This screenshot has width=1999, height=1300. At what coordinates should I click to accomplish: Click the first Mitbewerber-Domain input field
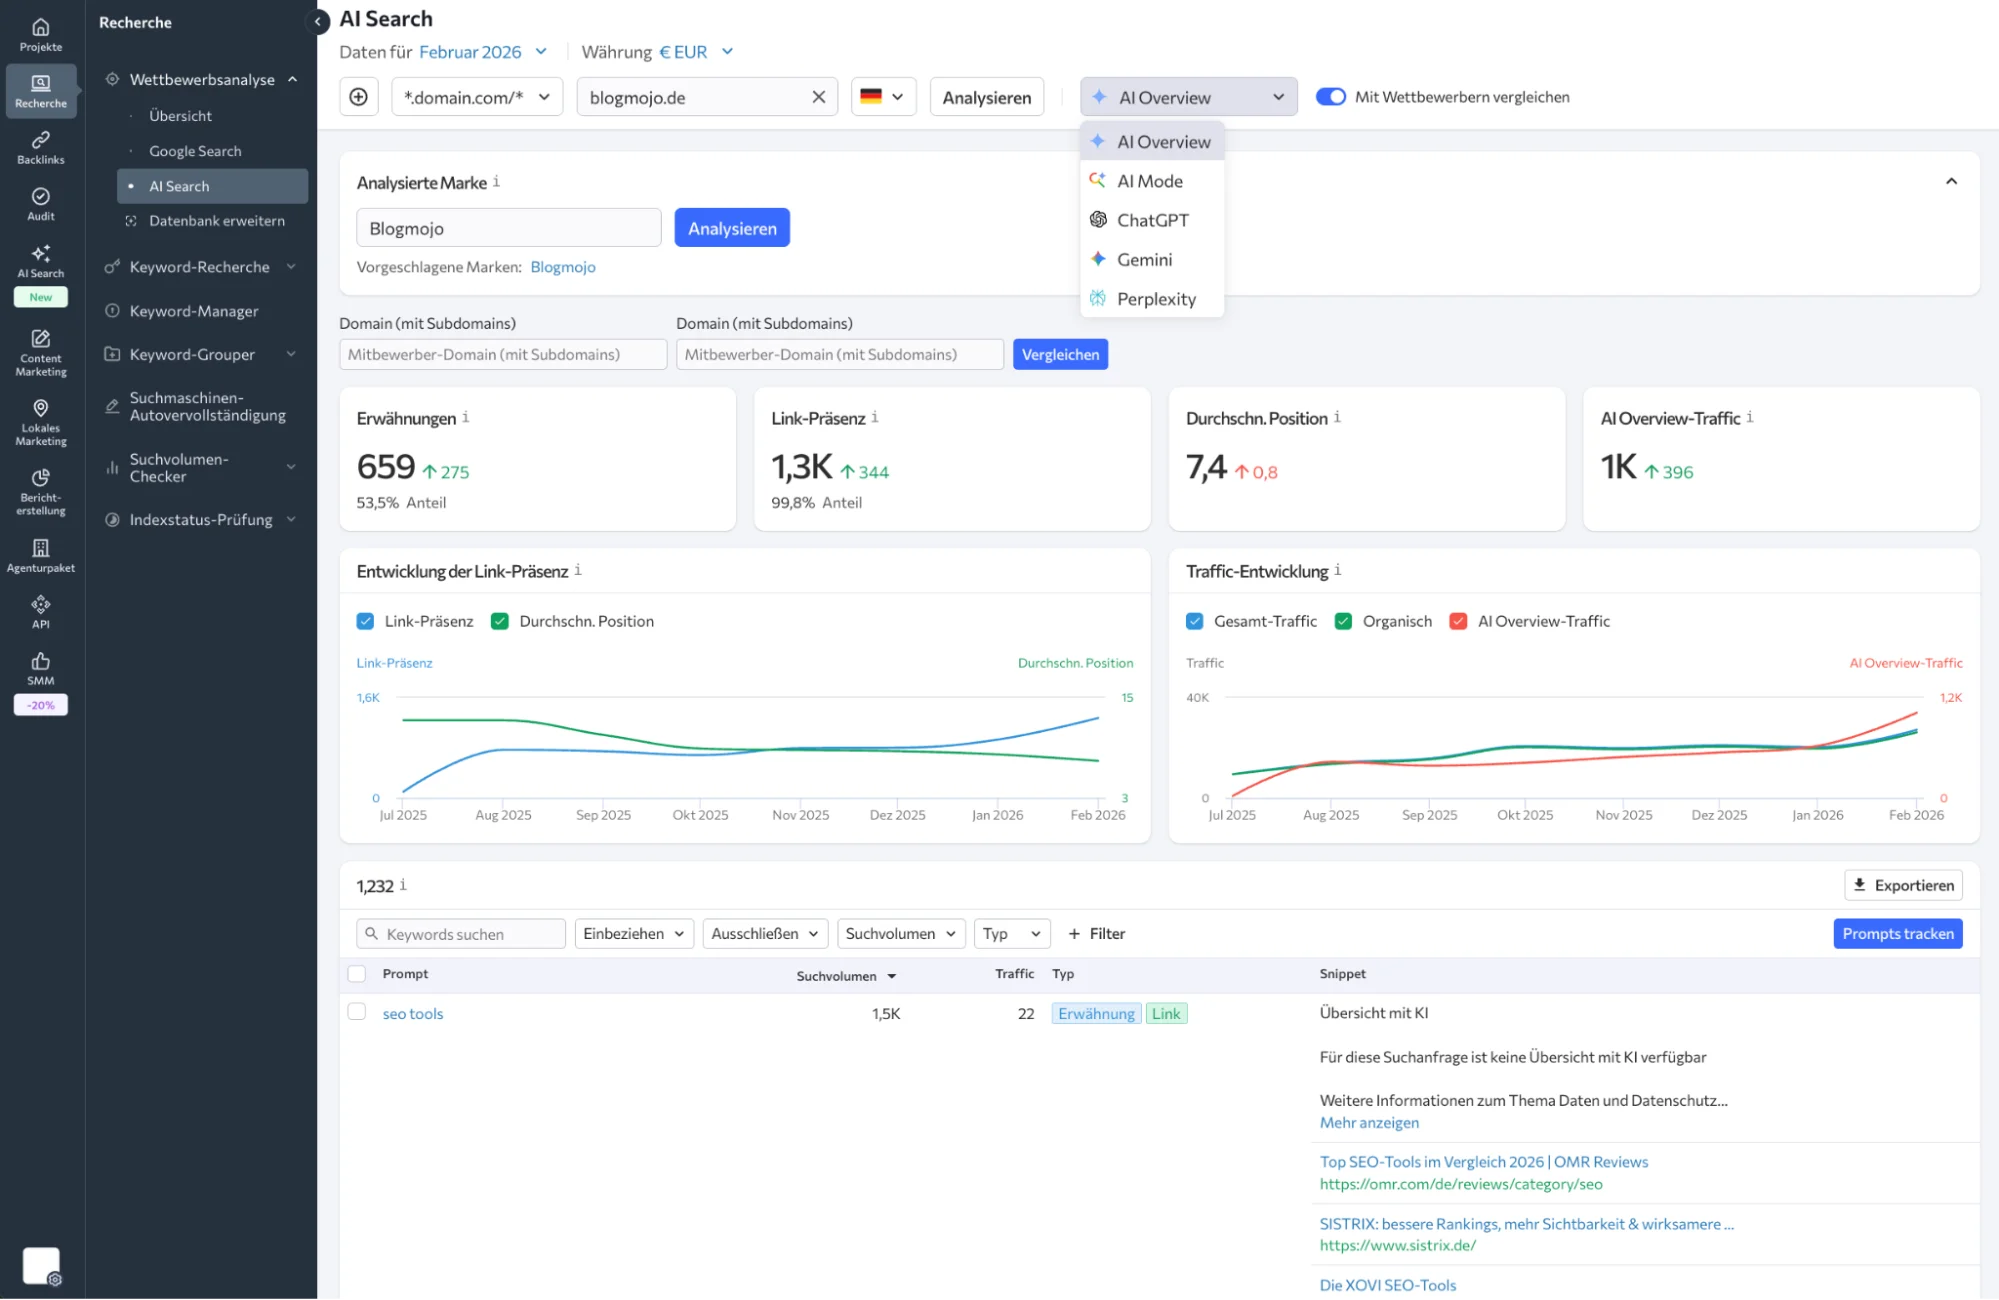503,354
